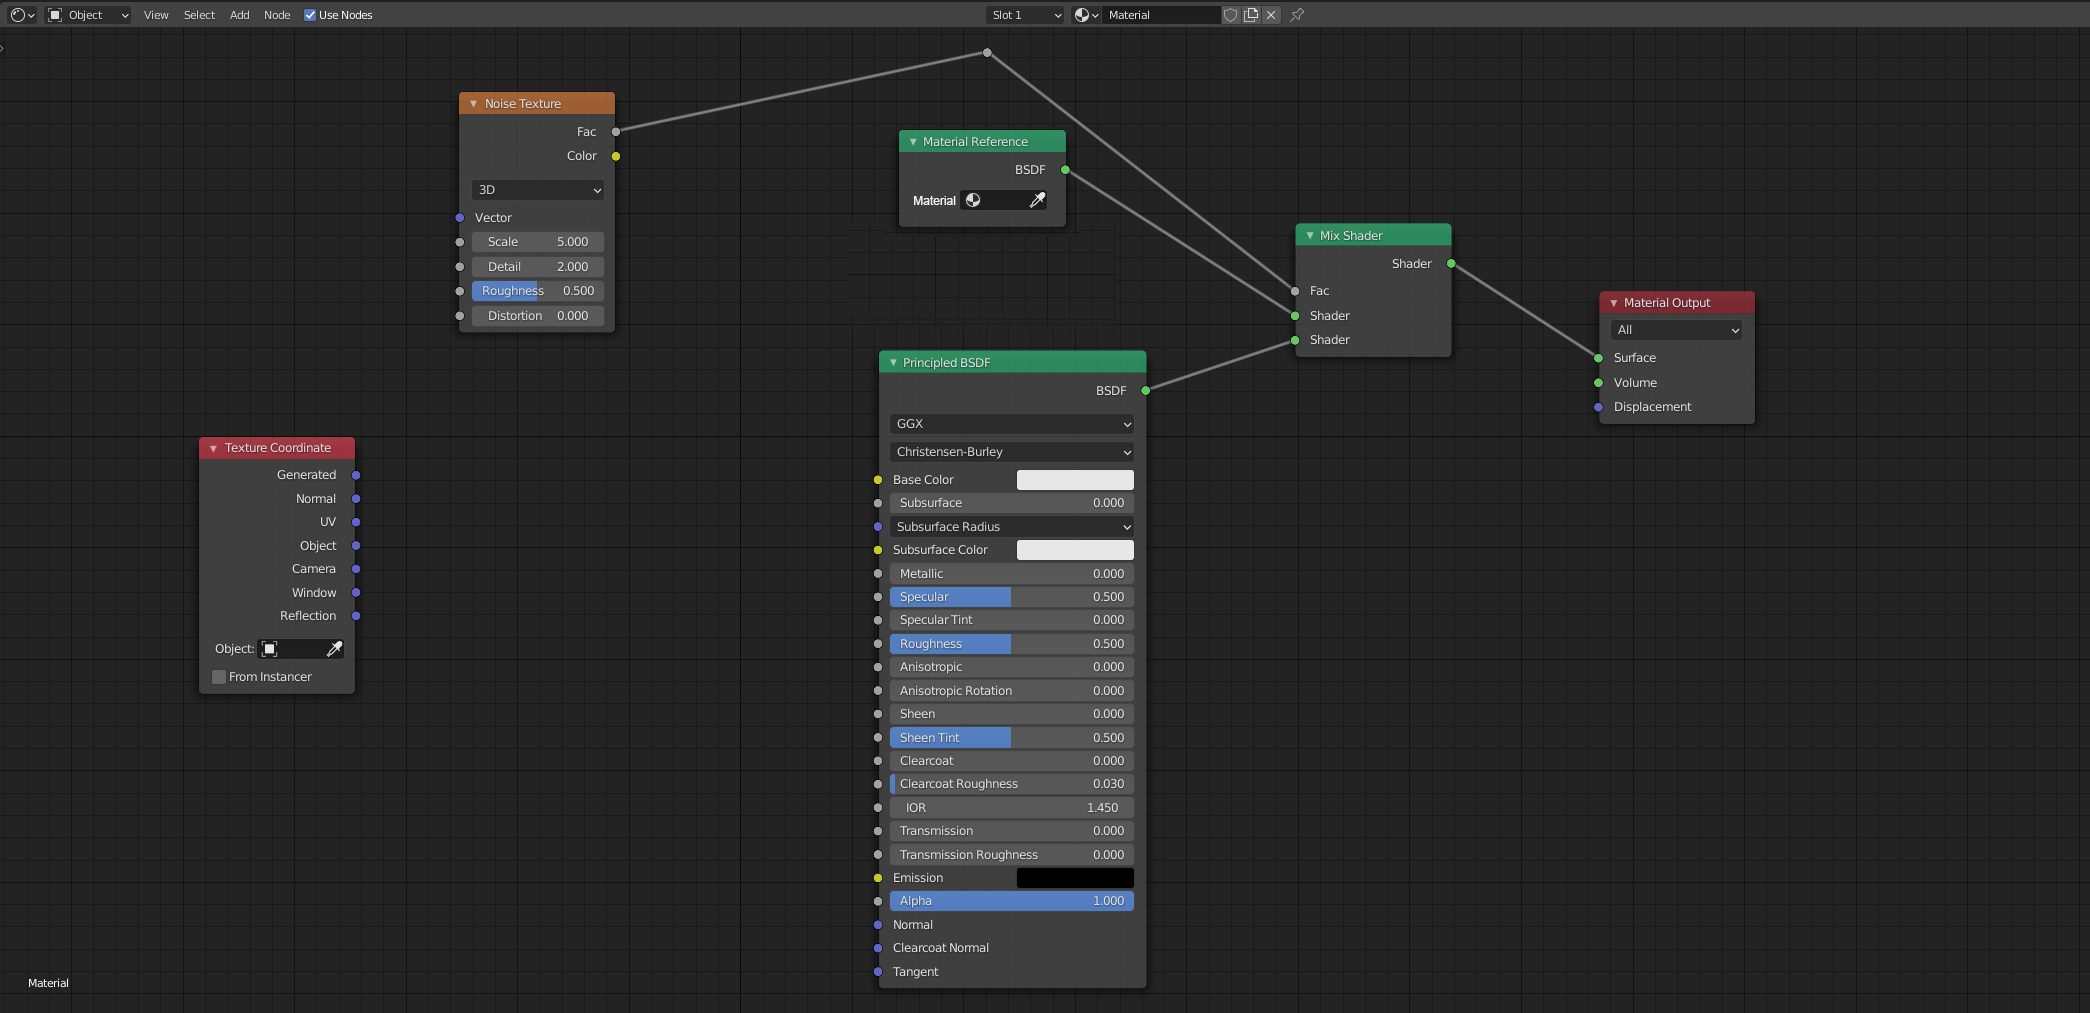Open the All target dropdown in Material Output
The width and height of the screenshot is (2090, 1013).
(1676, 330)
